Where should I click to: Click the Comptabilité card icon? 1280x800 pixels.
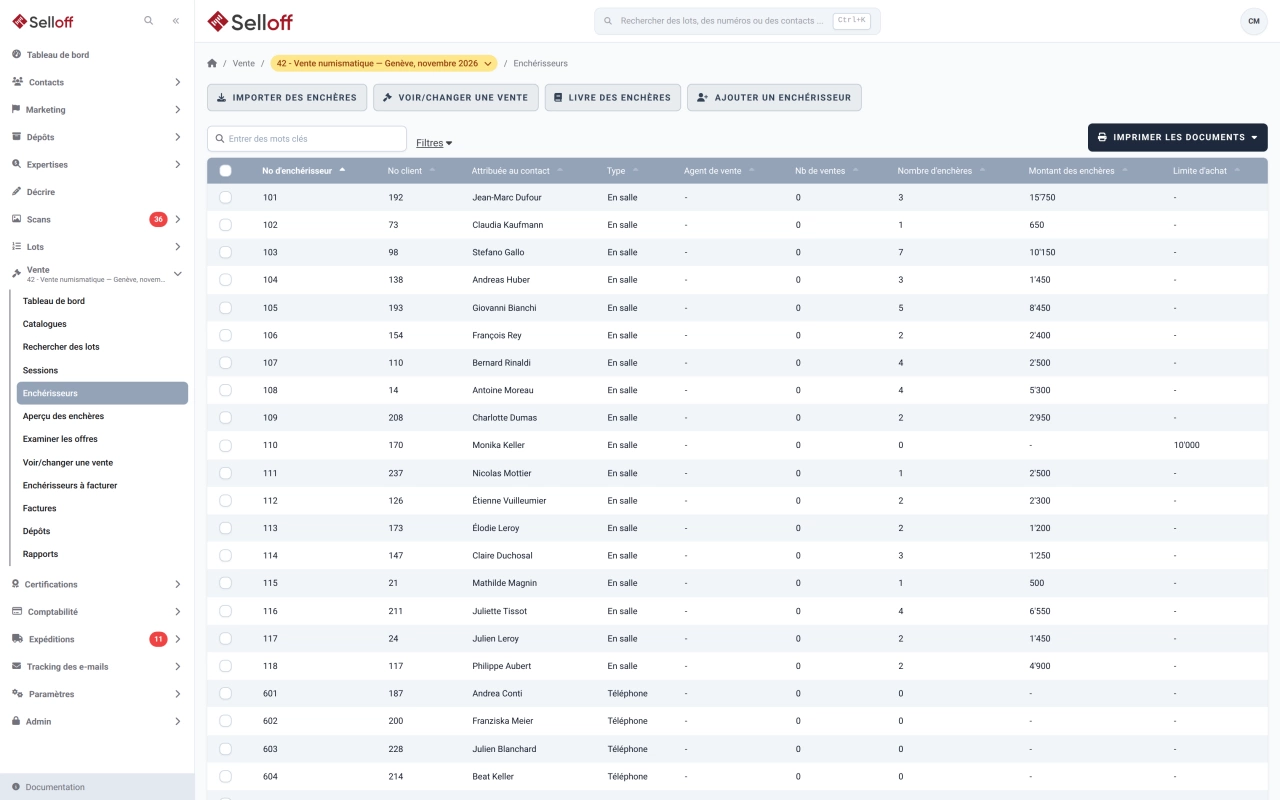coord(17,611)
